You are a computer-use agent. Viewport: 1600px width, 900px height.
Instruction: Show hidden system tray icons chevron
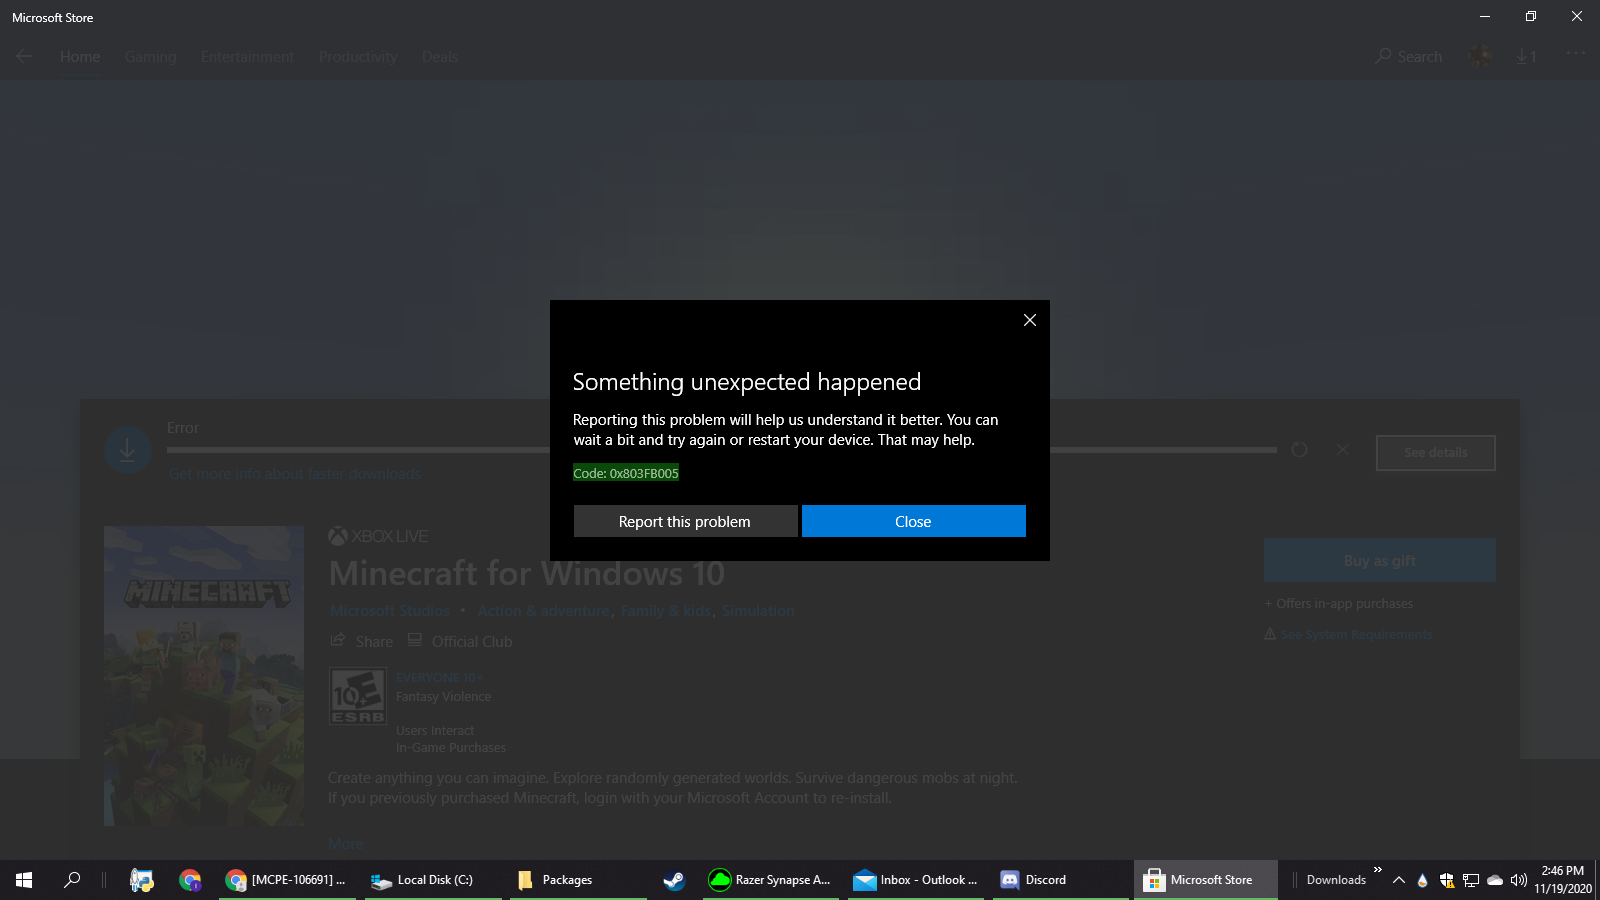point(1399,880)
